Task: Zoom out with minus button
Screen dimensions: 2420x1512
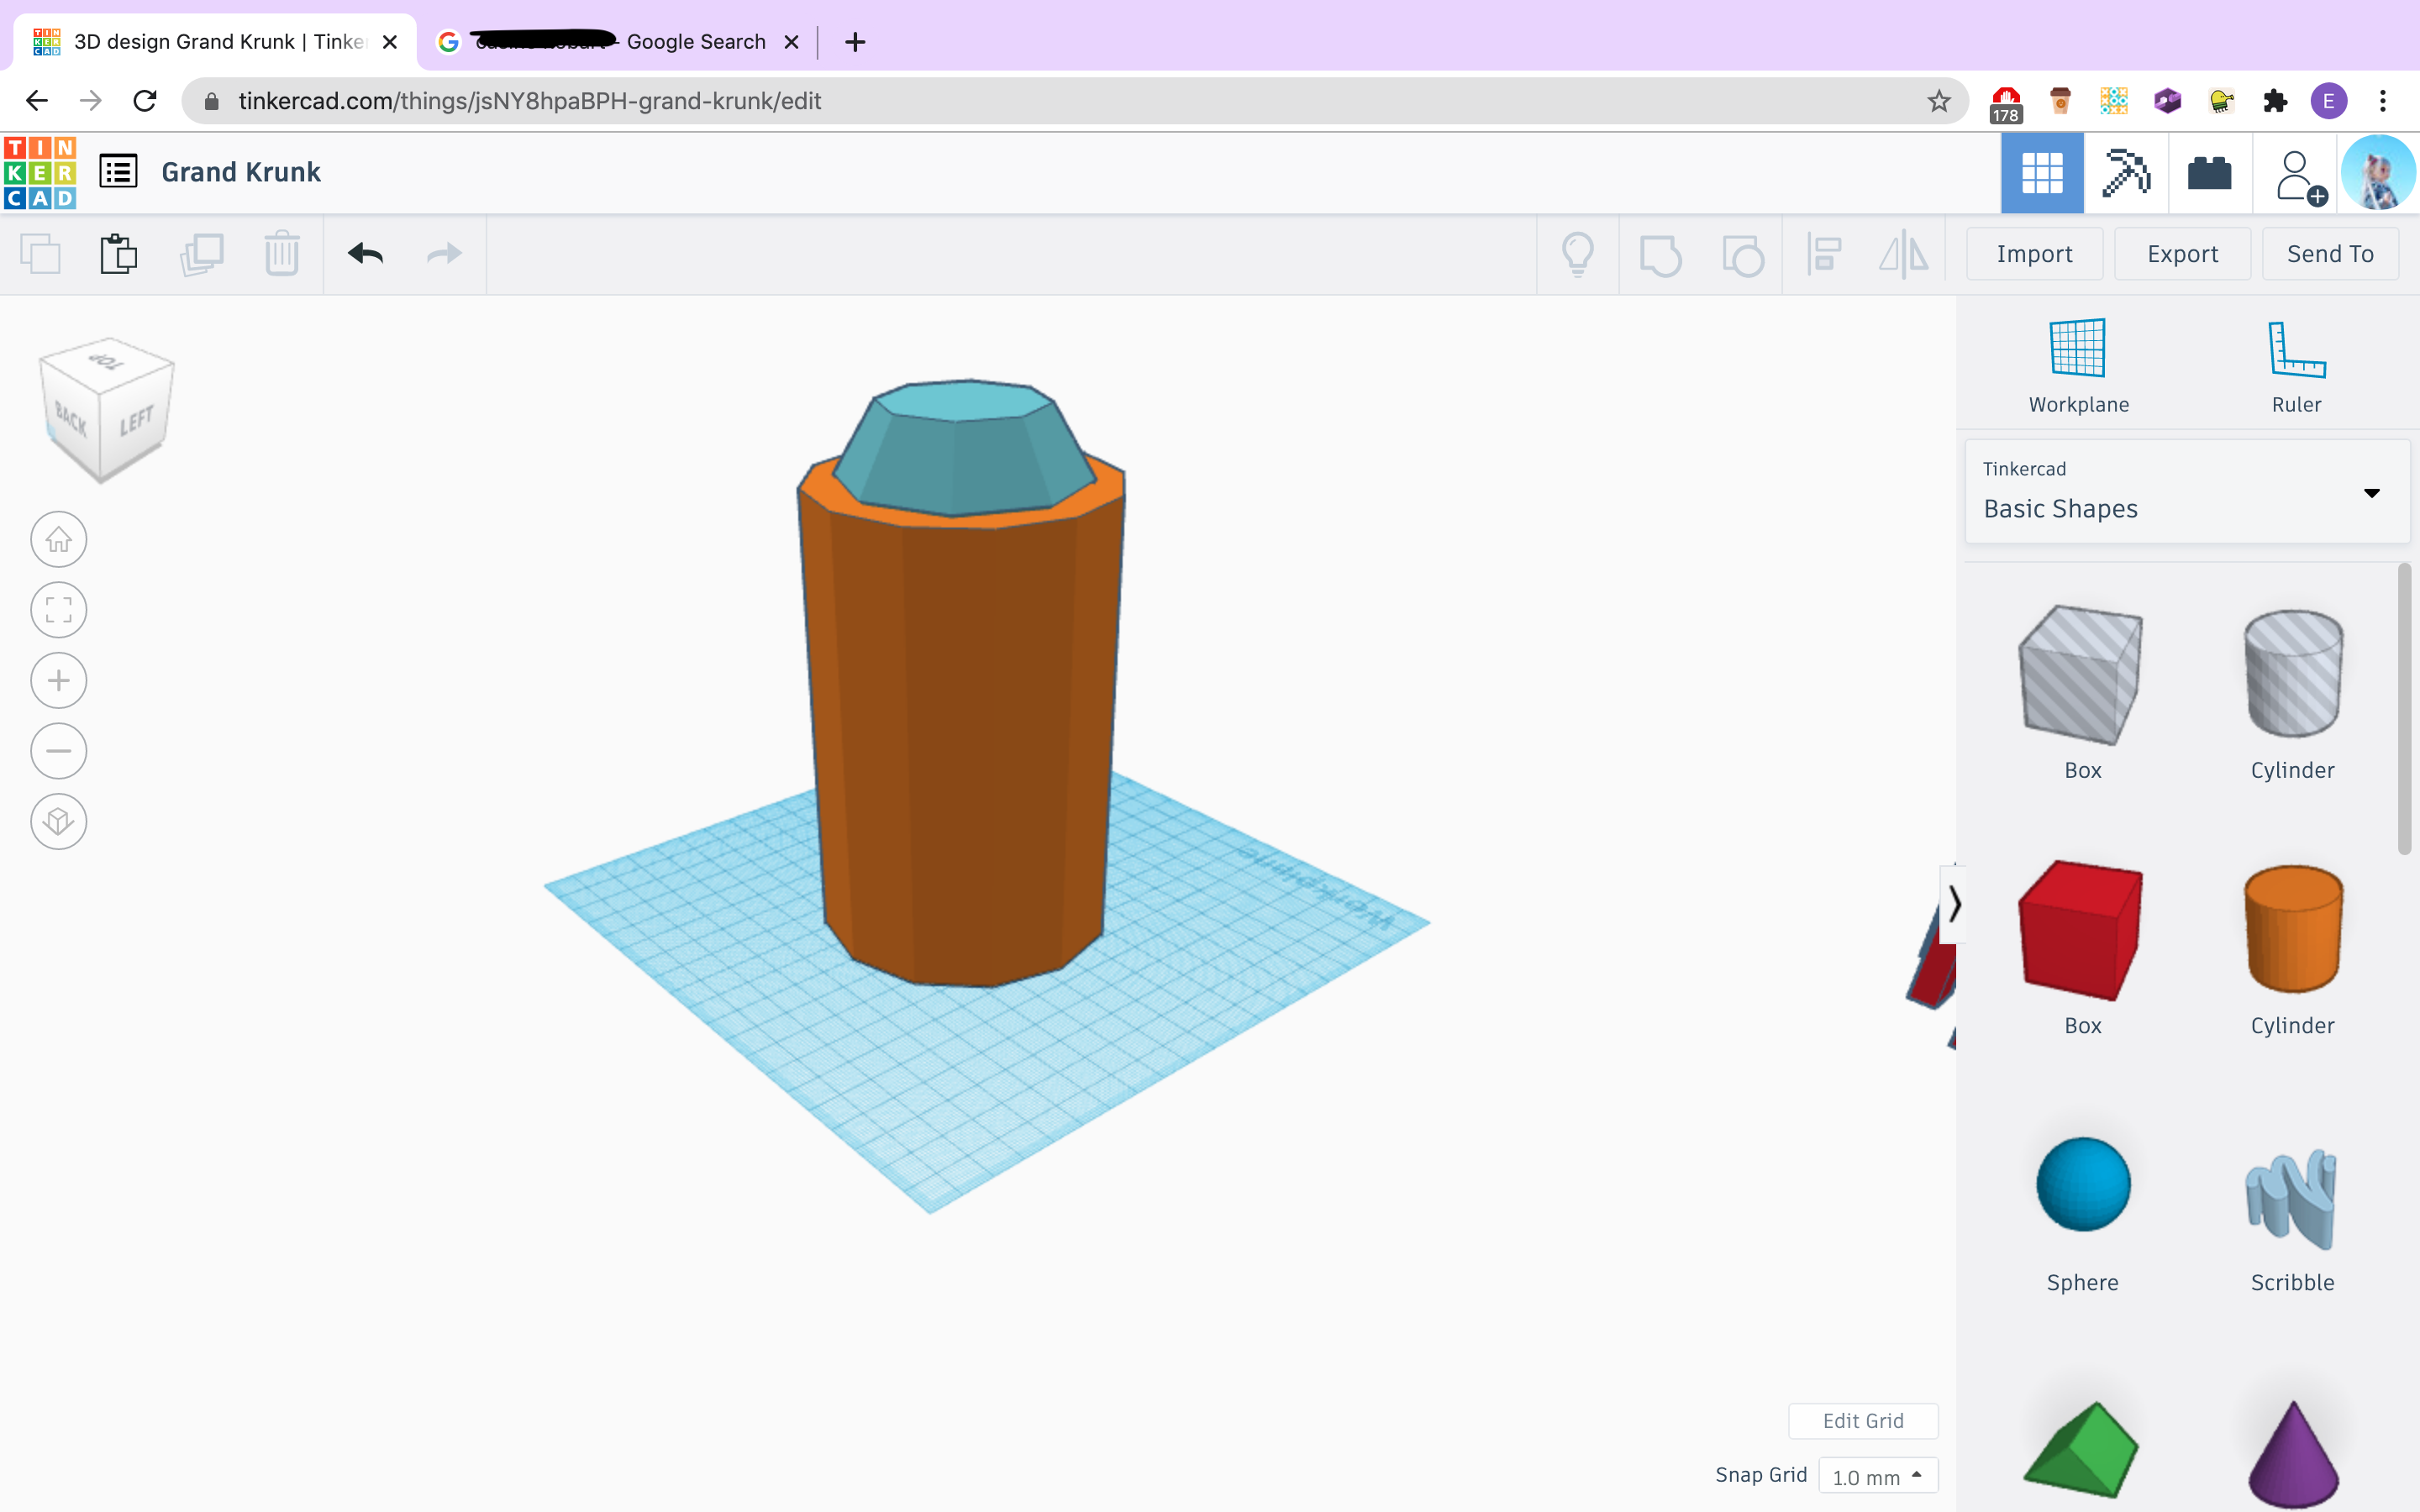Action: 59,751
